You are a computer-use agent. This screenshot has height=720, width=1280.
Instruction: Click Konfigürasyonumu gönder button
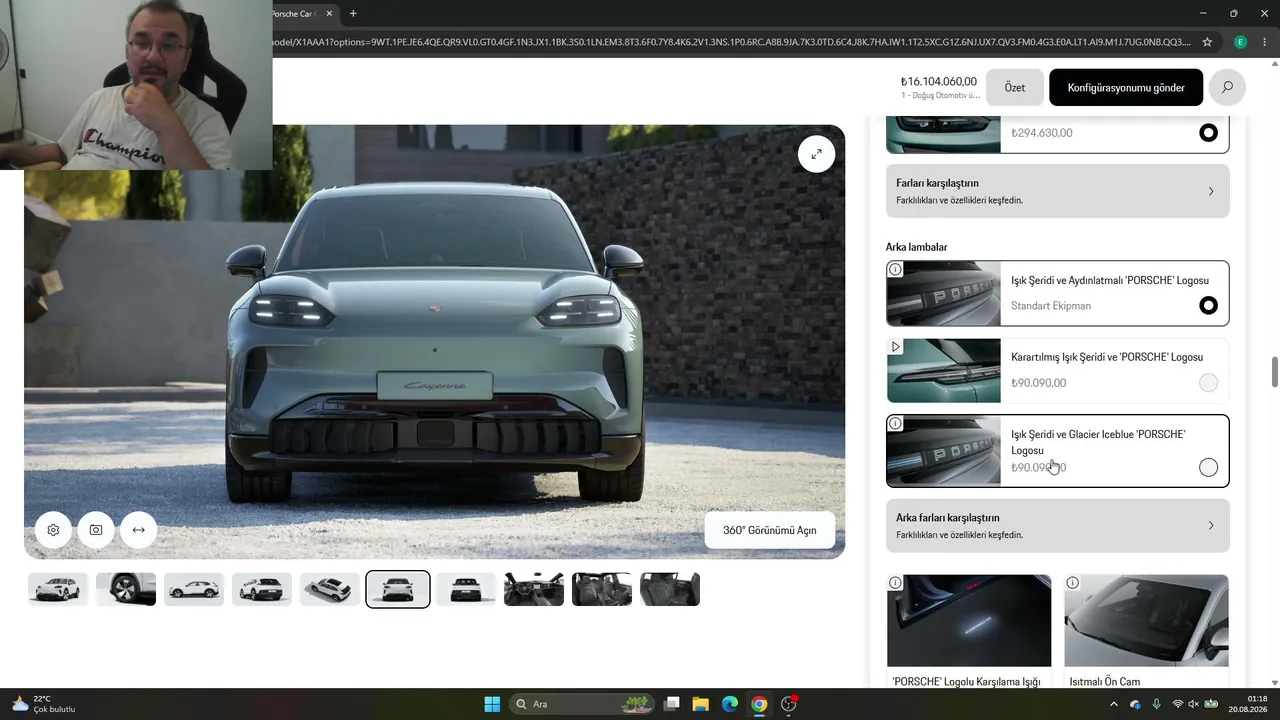click(x=1126, y=87)
